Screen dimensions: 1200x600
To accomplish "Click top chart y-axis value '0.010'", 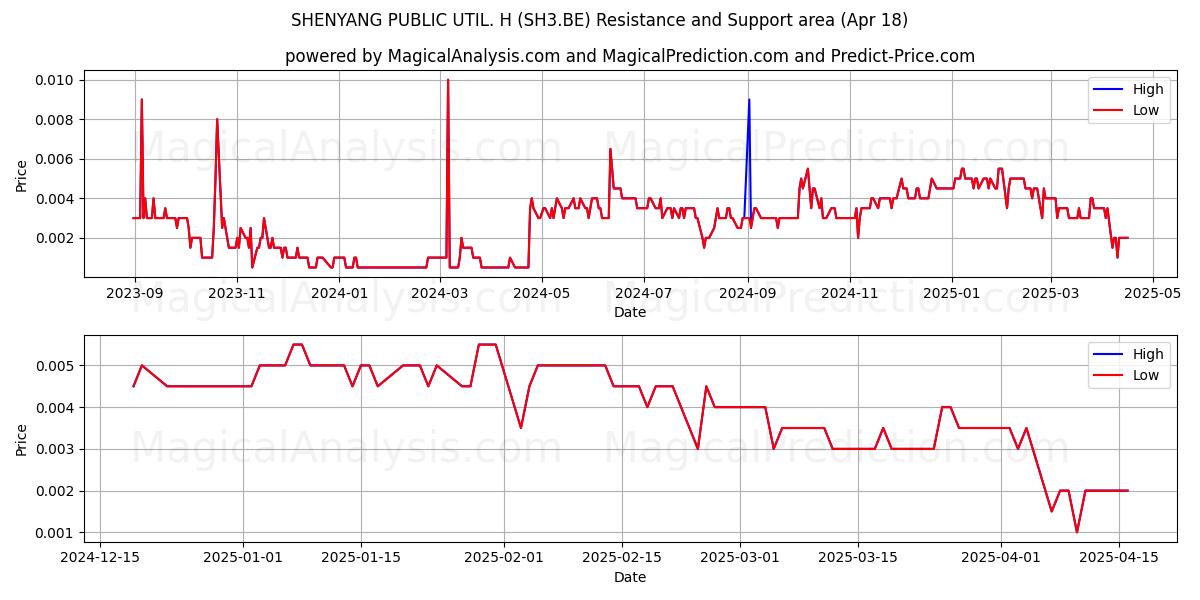I will pyautogui.click(x=57, y=80).
